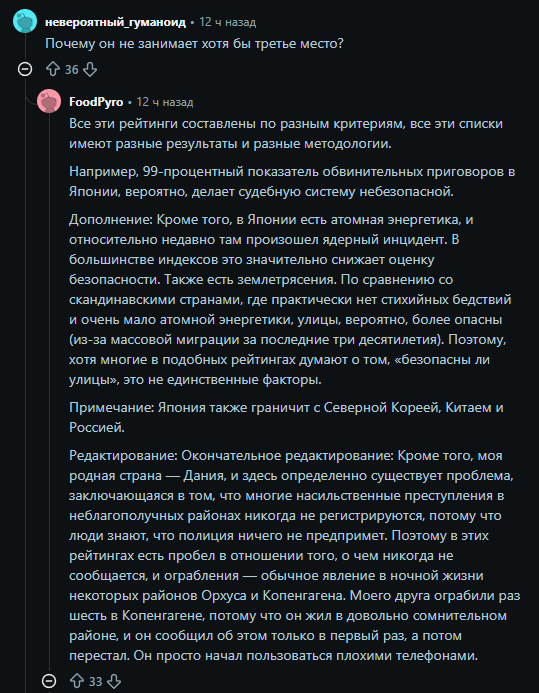This screenshot has height=693, width=539.
Task: Click the vote count 36
Action: [x=72, y=70]
